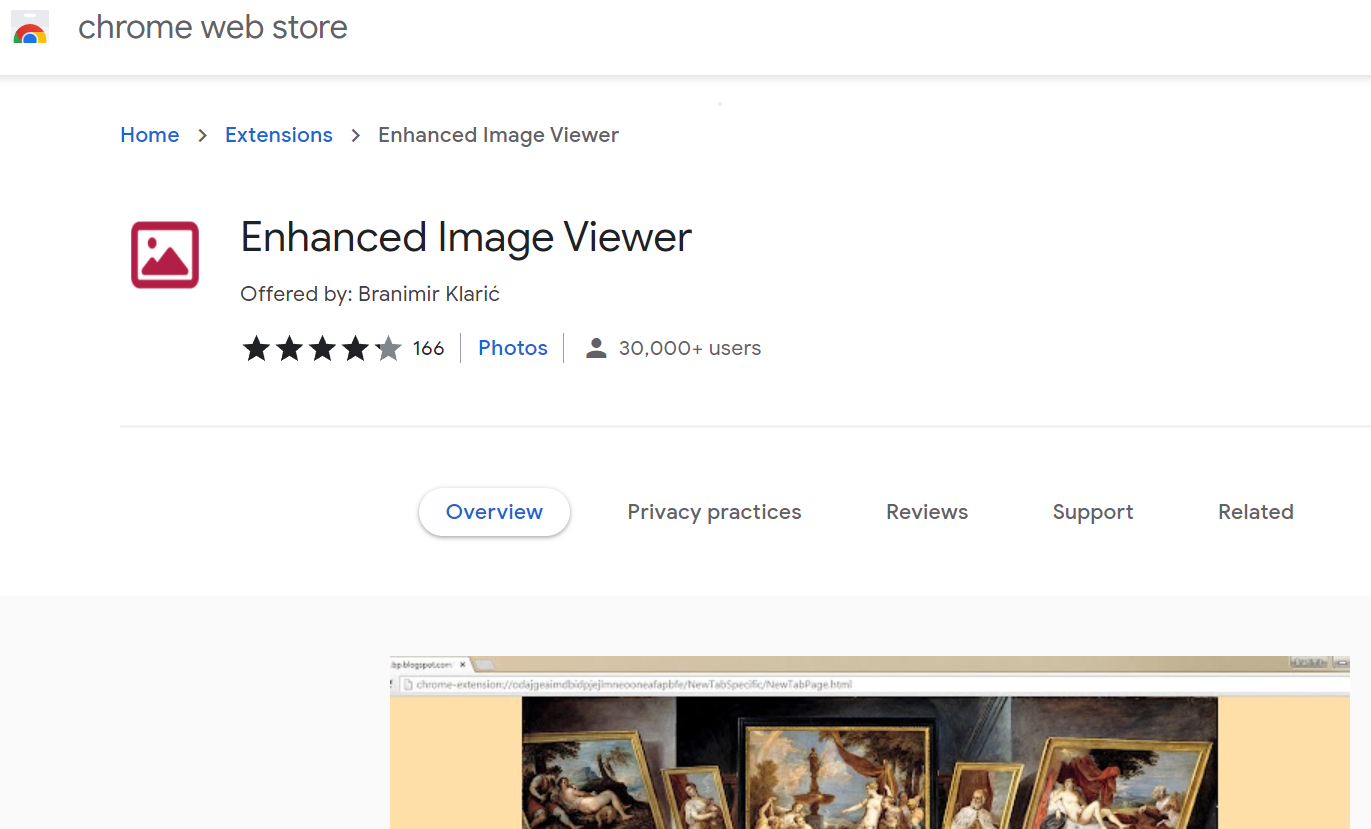Click the Chrome Web Store rainbow logo

coord(30,28)
